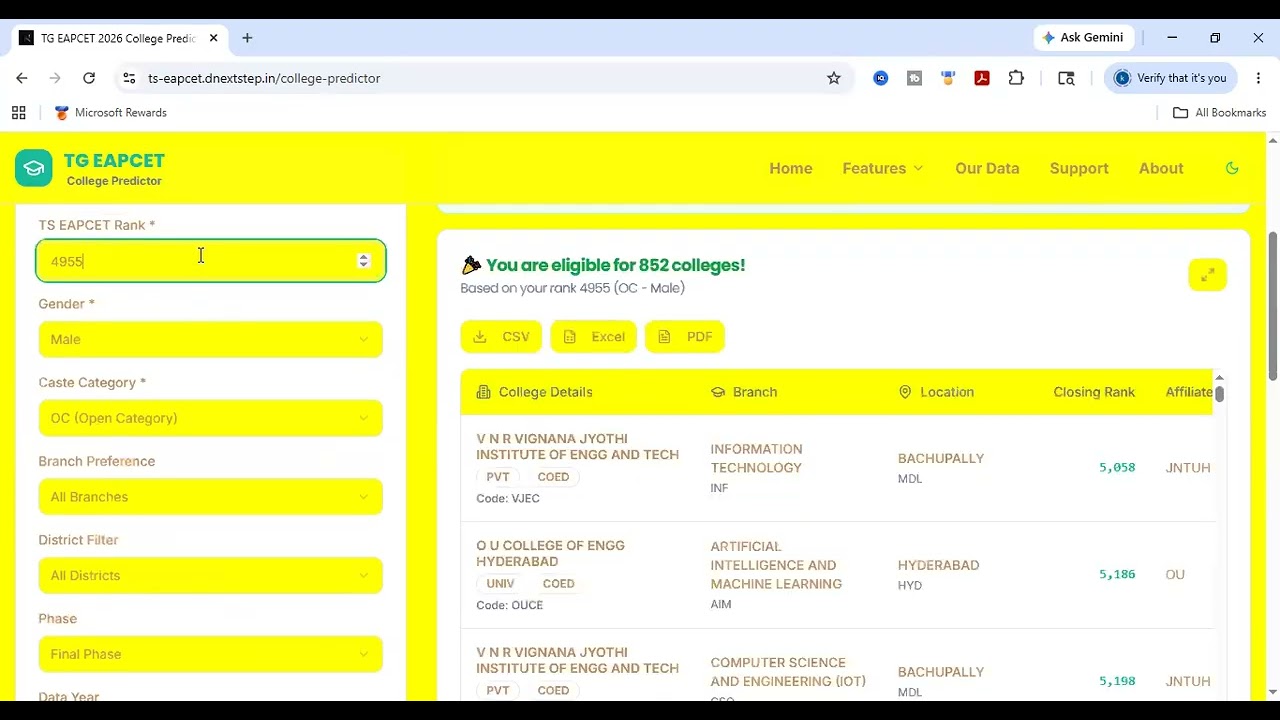
Task: Download results as PDF
Action: 685,337
